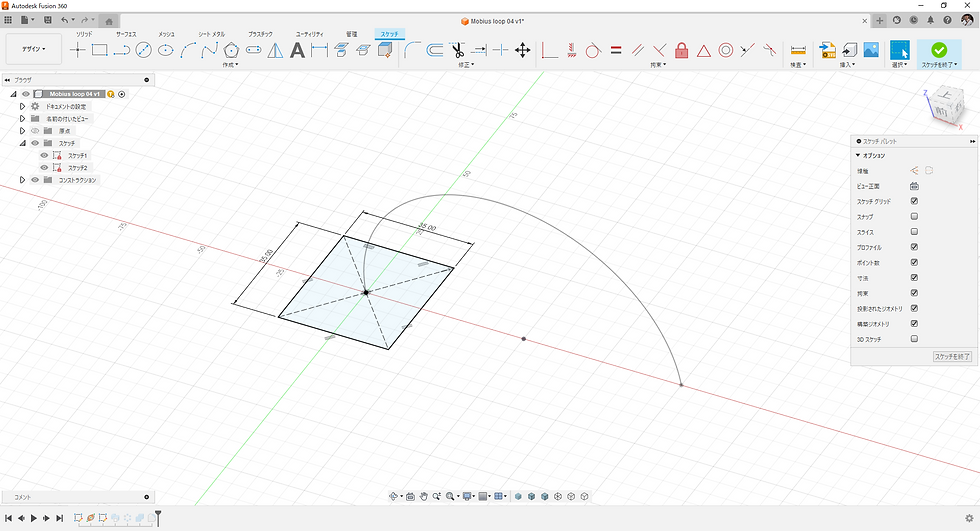The image size is (980, 531).
Task: Select the Fillet tool
Action: (x=412, y=50)
